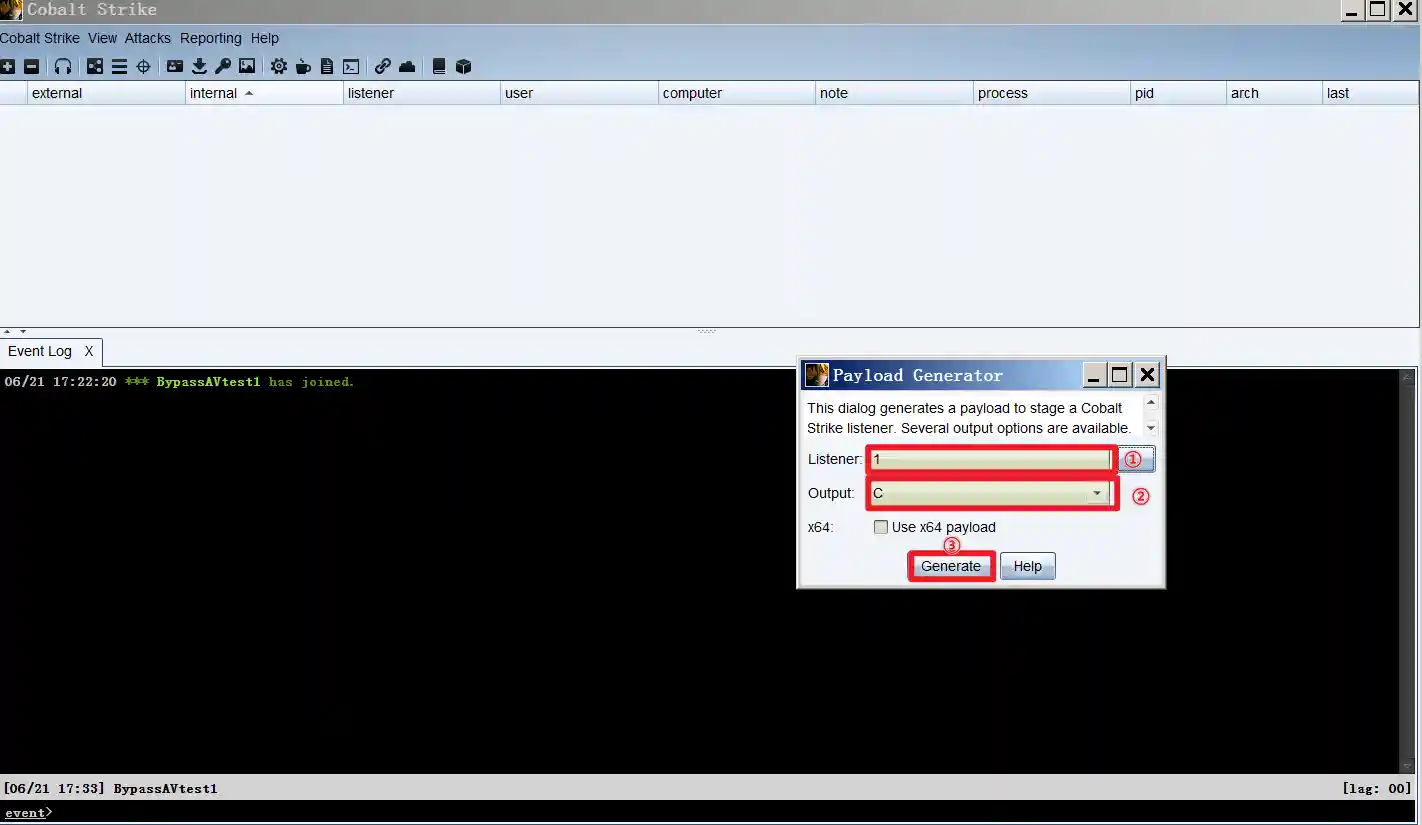
Task: Click the picture screenshots icon in toolbar
Action: point(247,67)
